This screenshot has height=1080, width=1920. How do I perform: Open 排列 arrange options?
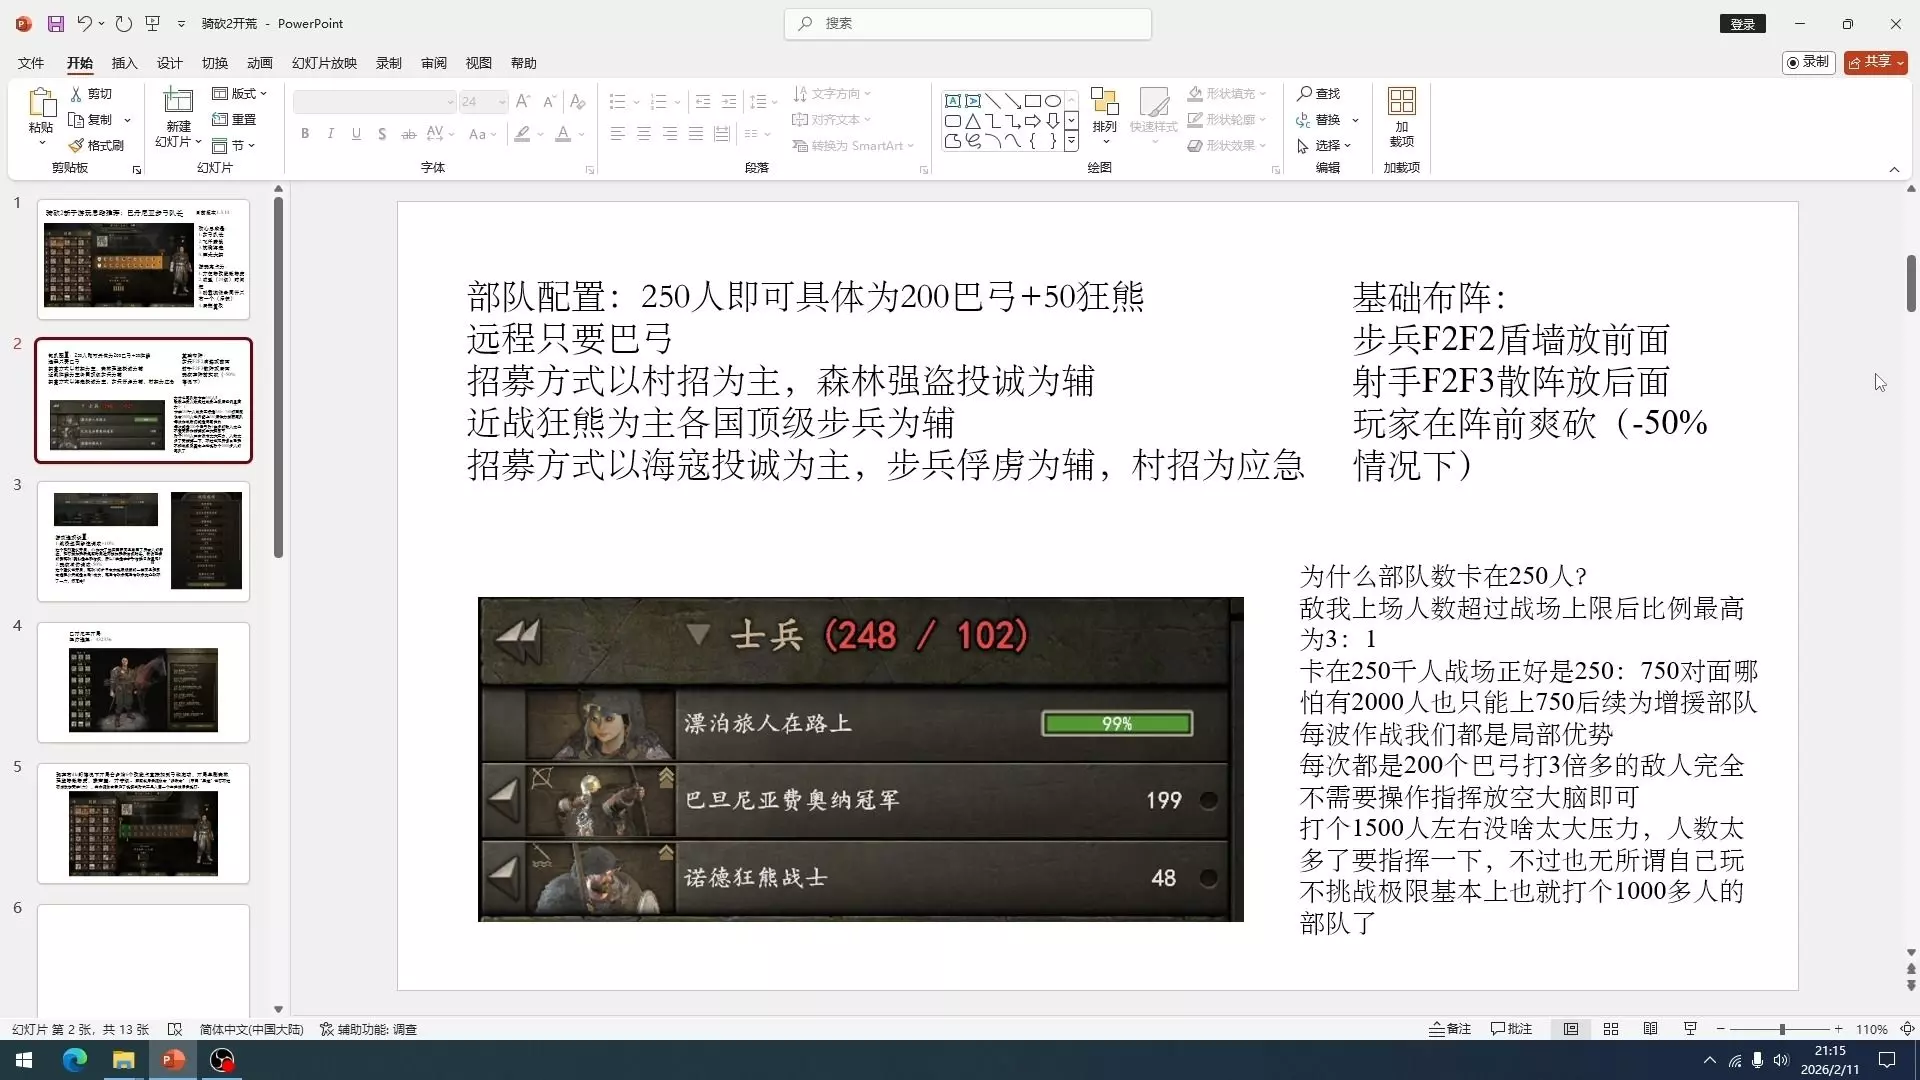point(1105,115)
